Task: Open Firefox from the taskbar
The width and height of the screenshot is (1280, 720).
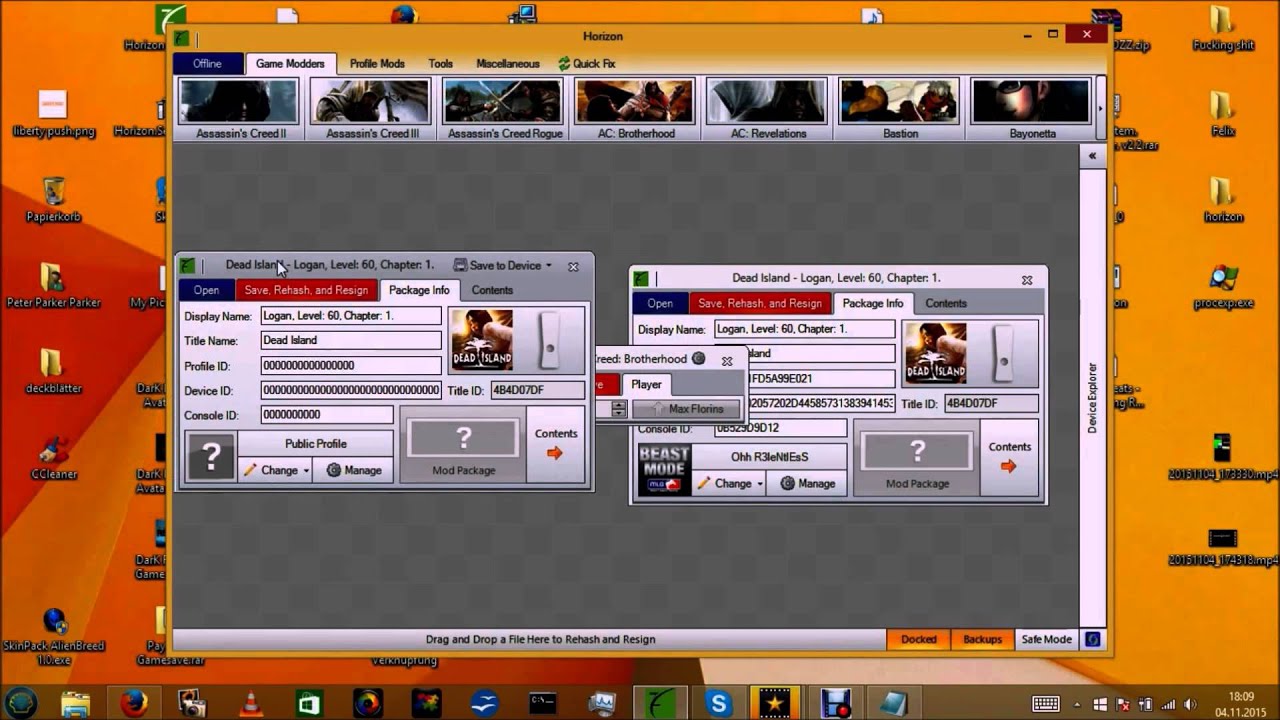Action: coord(134,703)
